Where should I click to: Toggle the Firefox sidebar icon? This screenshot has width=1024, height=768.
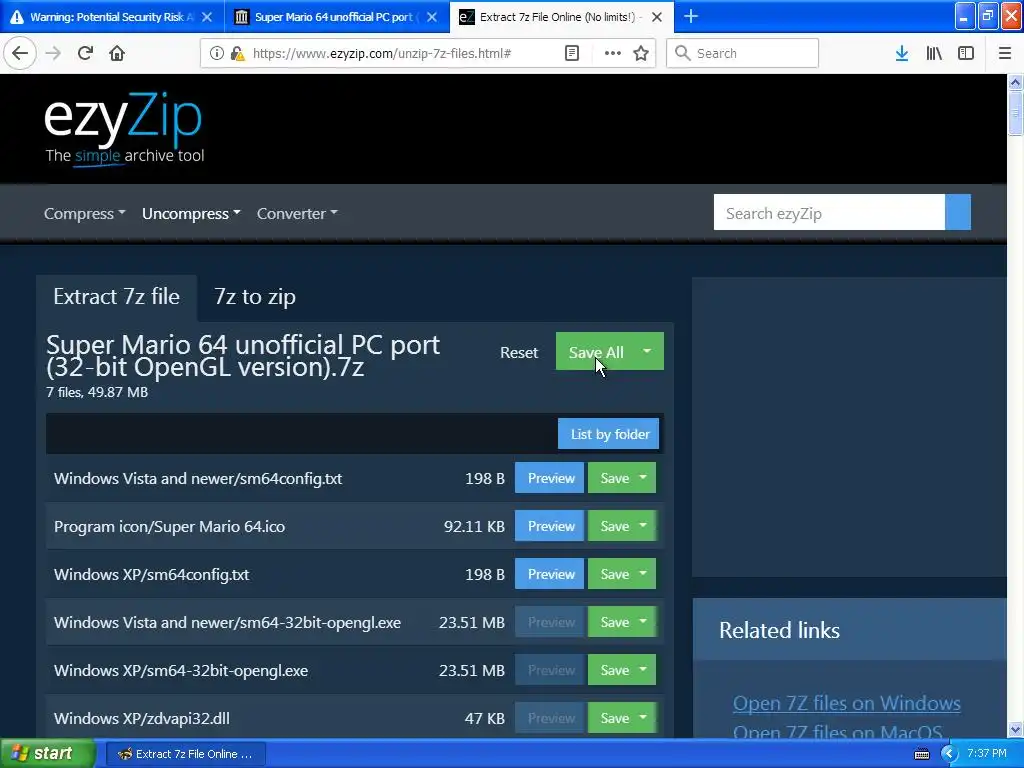(966, 53)
